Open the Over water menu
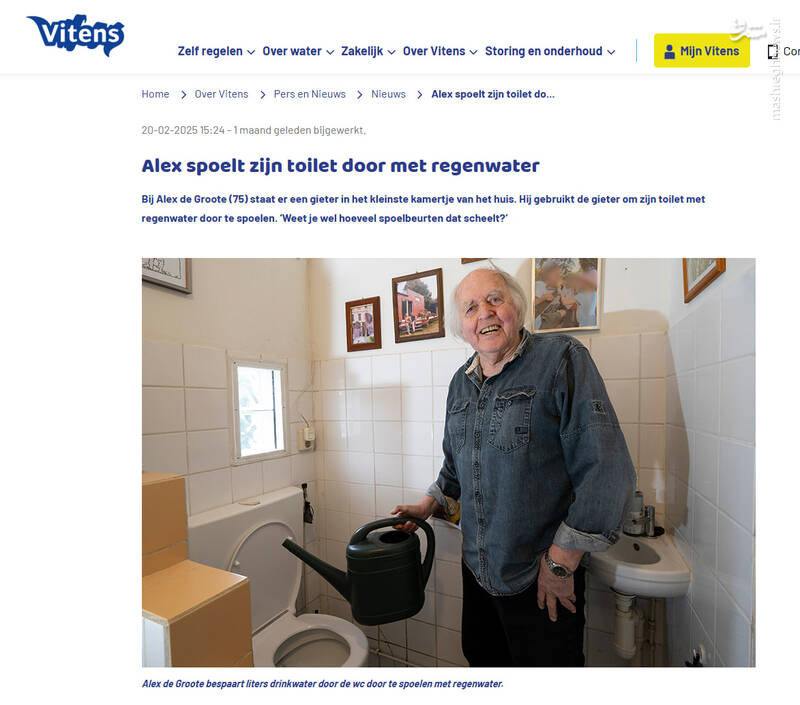 (298, 51)
